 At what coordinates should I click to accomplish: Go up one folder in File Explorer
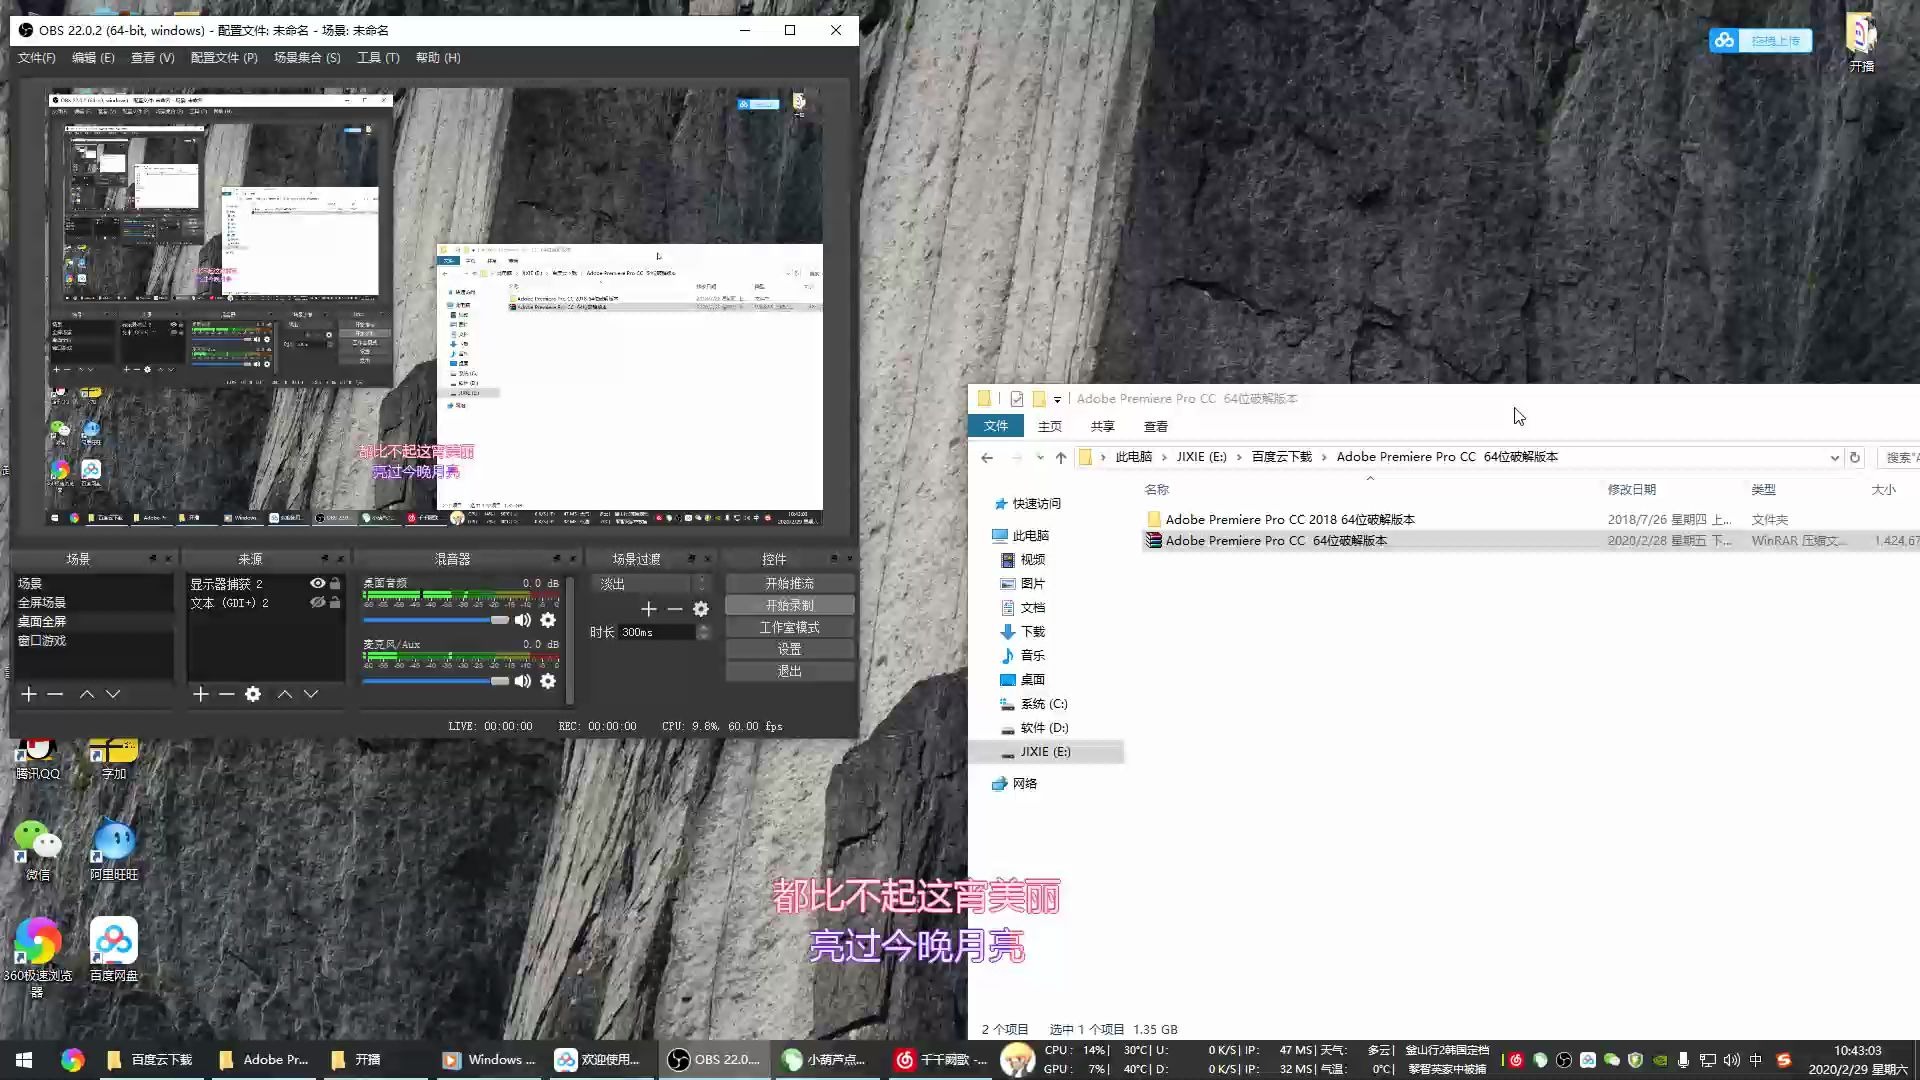point(1061,457)
